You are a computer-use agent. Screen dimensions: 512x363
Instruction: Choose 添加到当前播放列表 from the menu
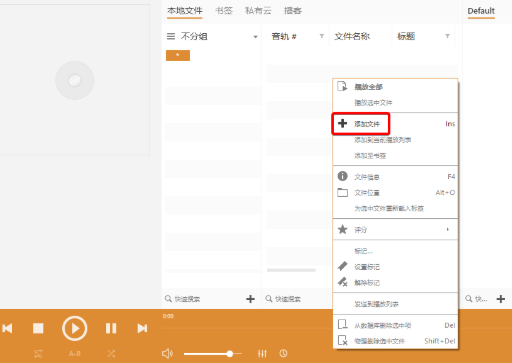383,140
